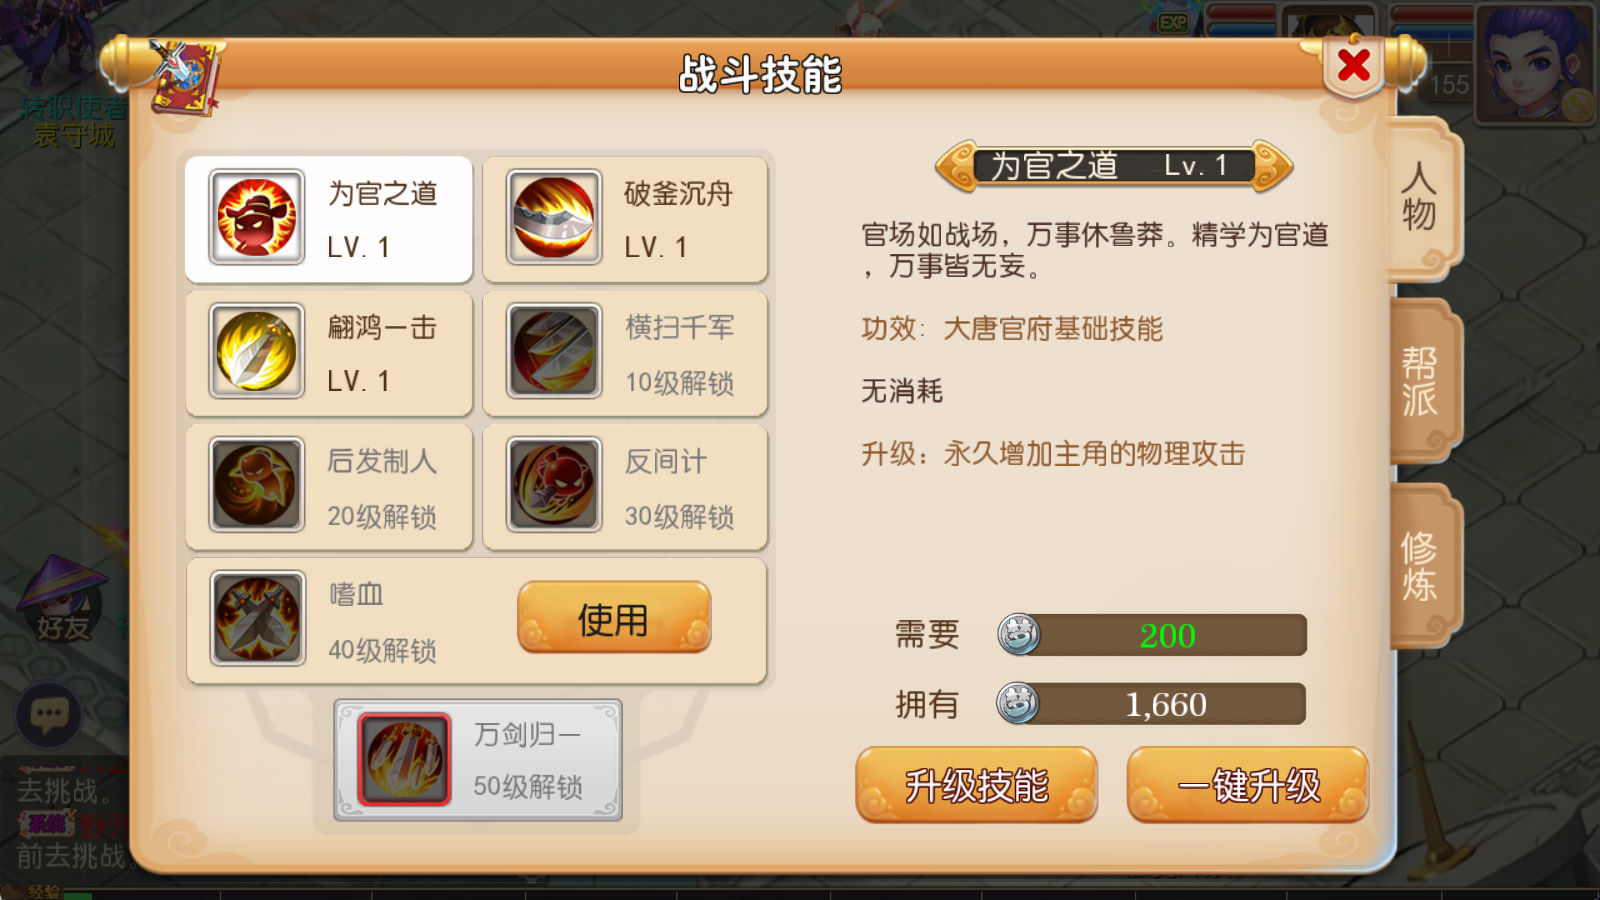Switch to the 人物 tab
This screenshot has height=900, width=1600.
tap(1423, 197)
